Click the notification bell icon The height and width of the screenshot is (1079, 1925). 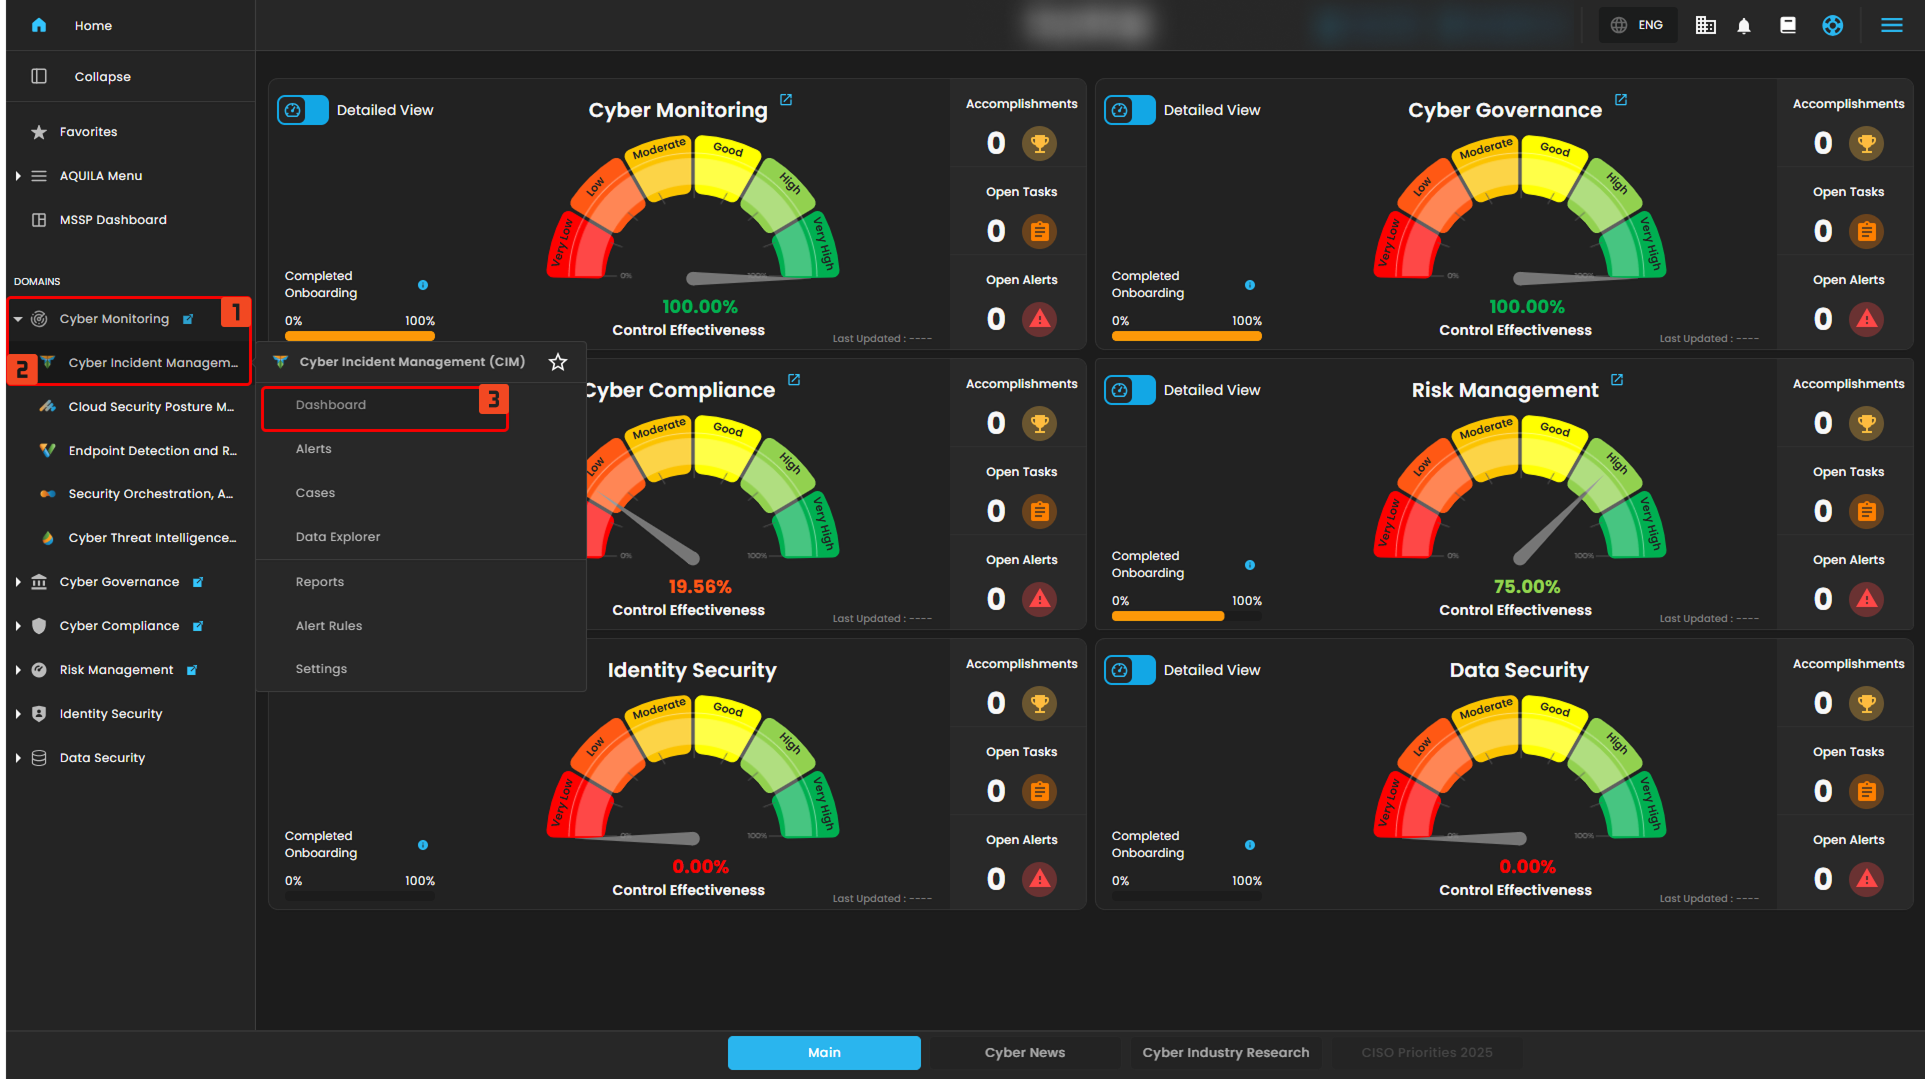click(1744, 26)
